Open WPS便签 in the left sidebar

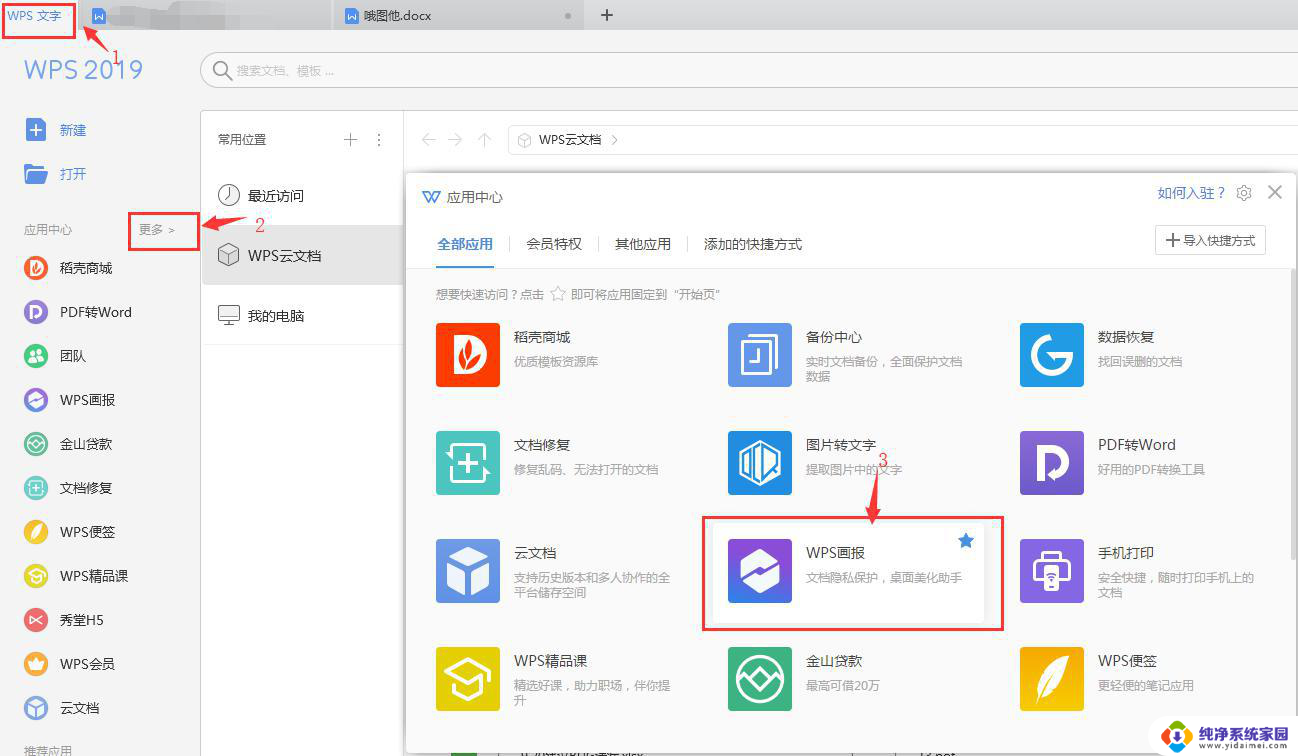coord(69,532)
